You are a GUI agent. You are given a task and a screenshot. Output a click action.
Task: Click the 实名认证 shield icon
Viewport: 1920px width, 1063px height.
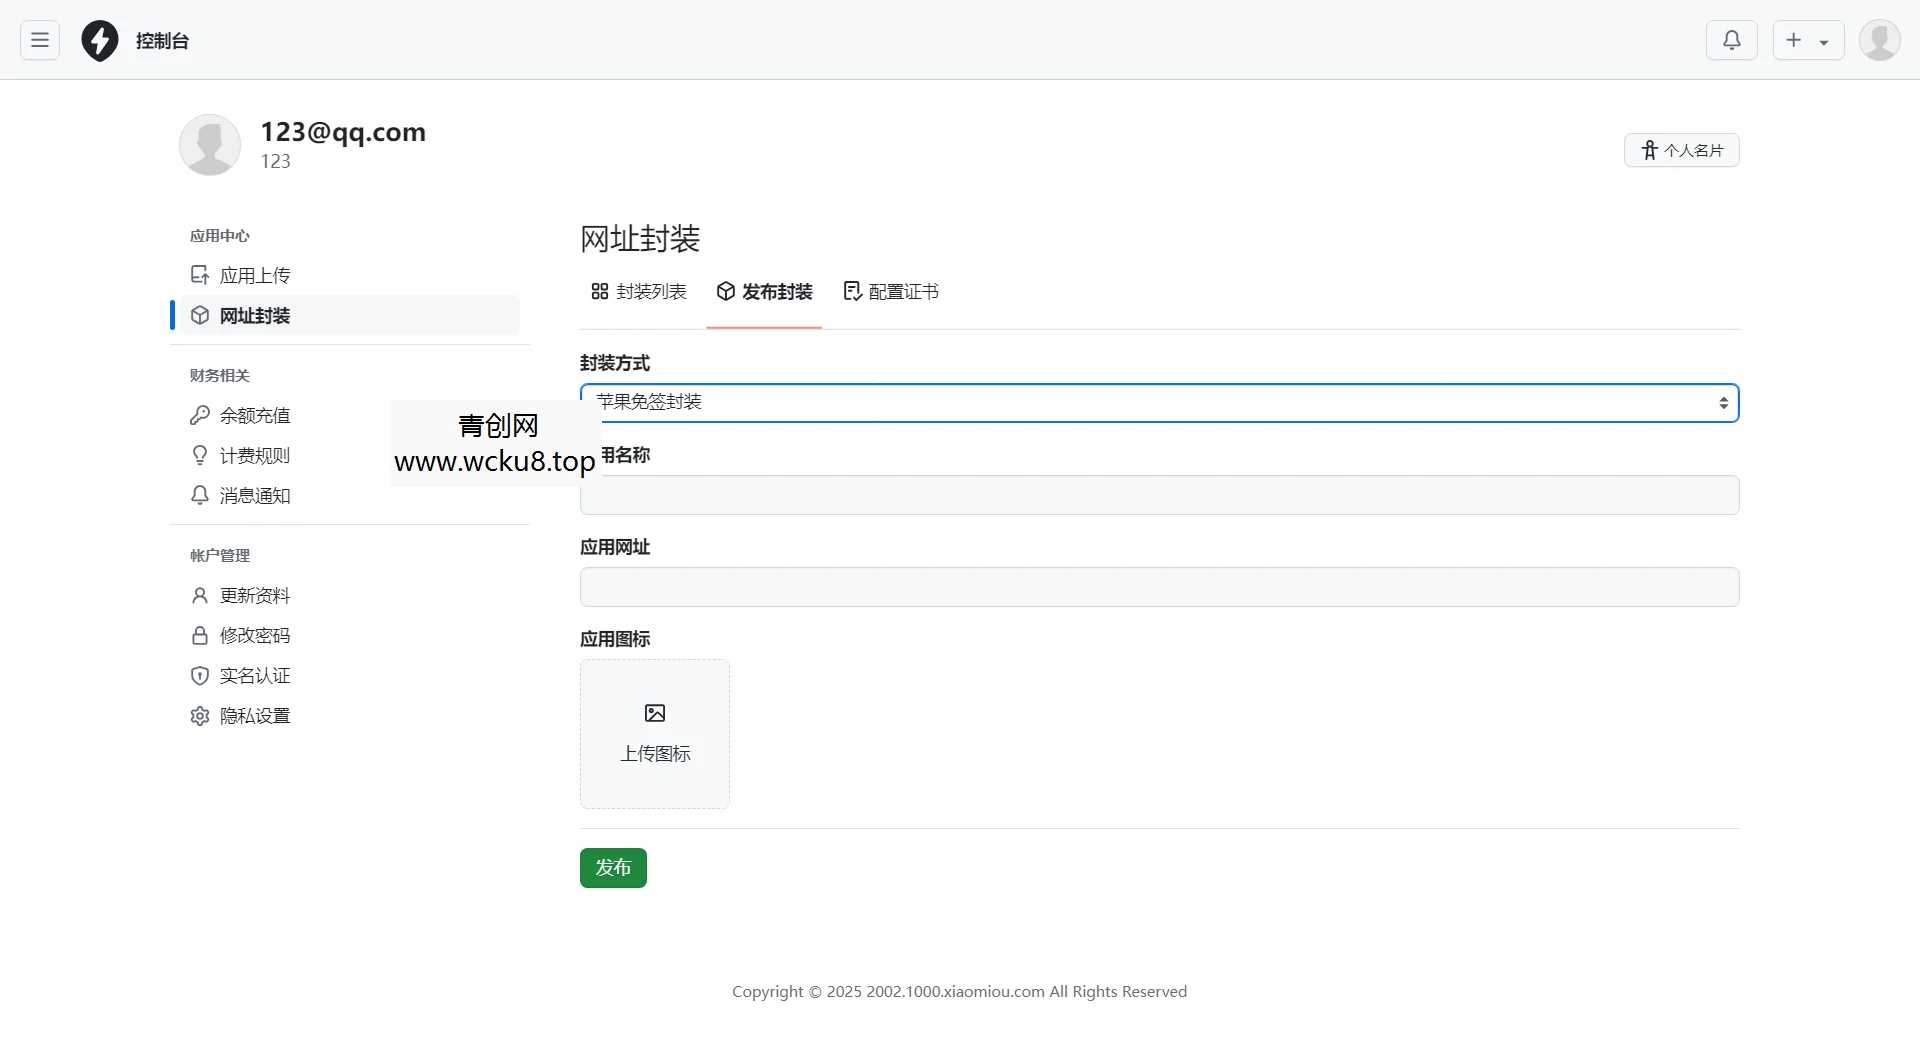click(x=200, y=675)
